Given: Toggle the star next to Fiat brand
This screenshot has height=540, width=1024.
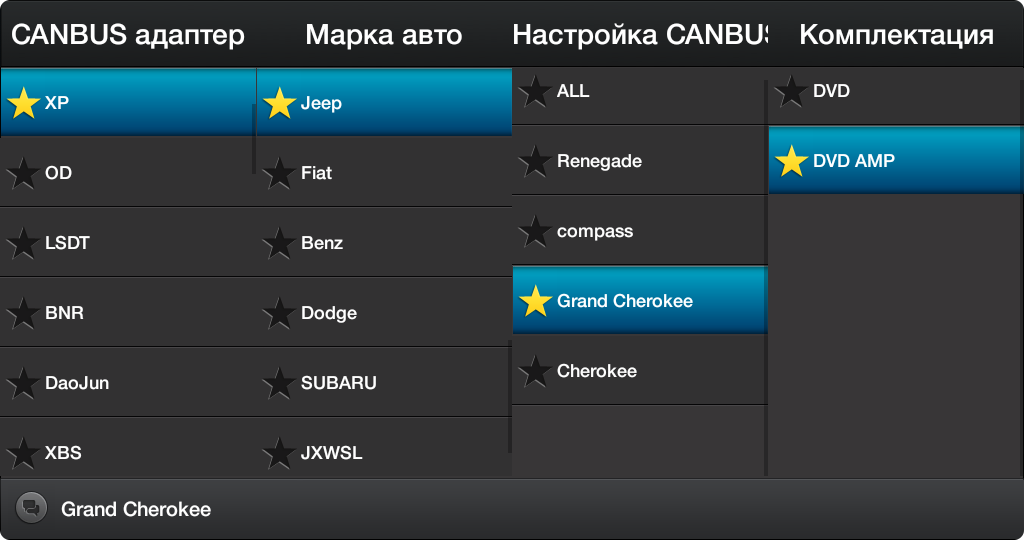Looking at the screenshot, I should pyautogui.click(x=279, y=173).
